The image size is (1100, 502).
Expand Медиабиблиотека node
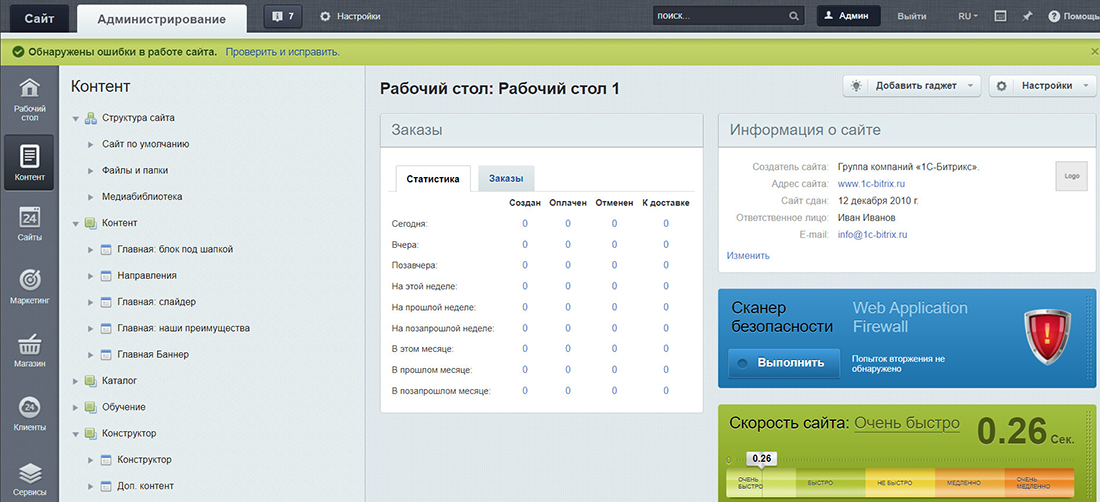(x=90, y=197)
